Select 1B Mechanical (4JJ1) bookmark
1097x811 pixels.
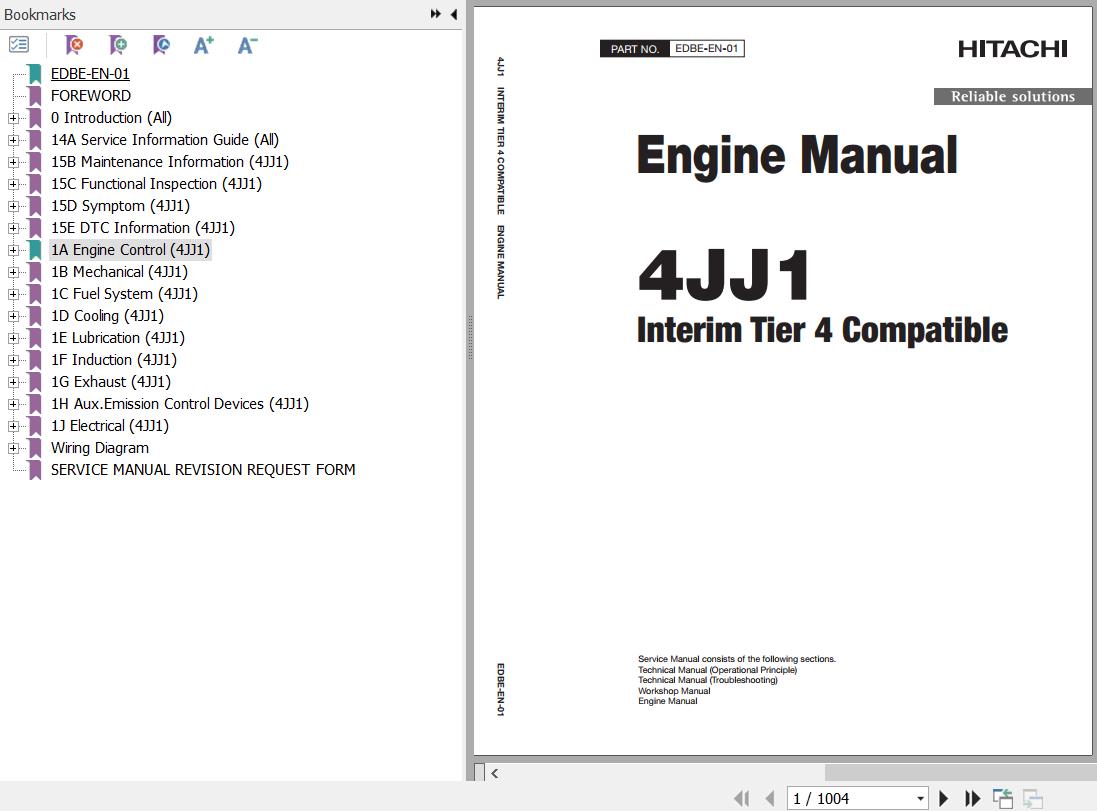click(120, 271)
